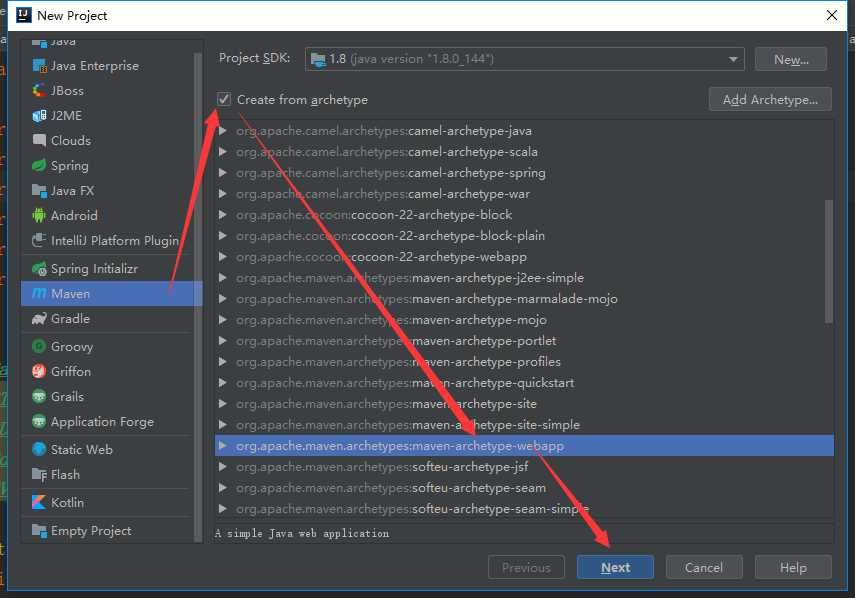Viewport: 855px width, 598px height.
Task: Click the Java Enterprise icon
Action: point(39,66)
